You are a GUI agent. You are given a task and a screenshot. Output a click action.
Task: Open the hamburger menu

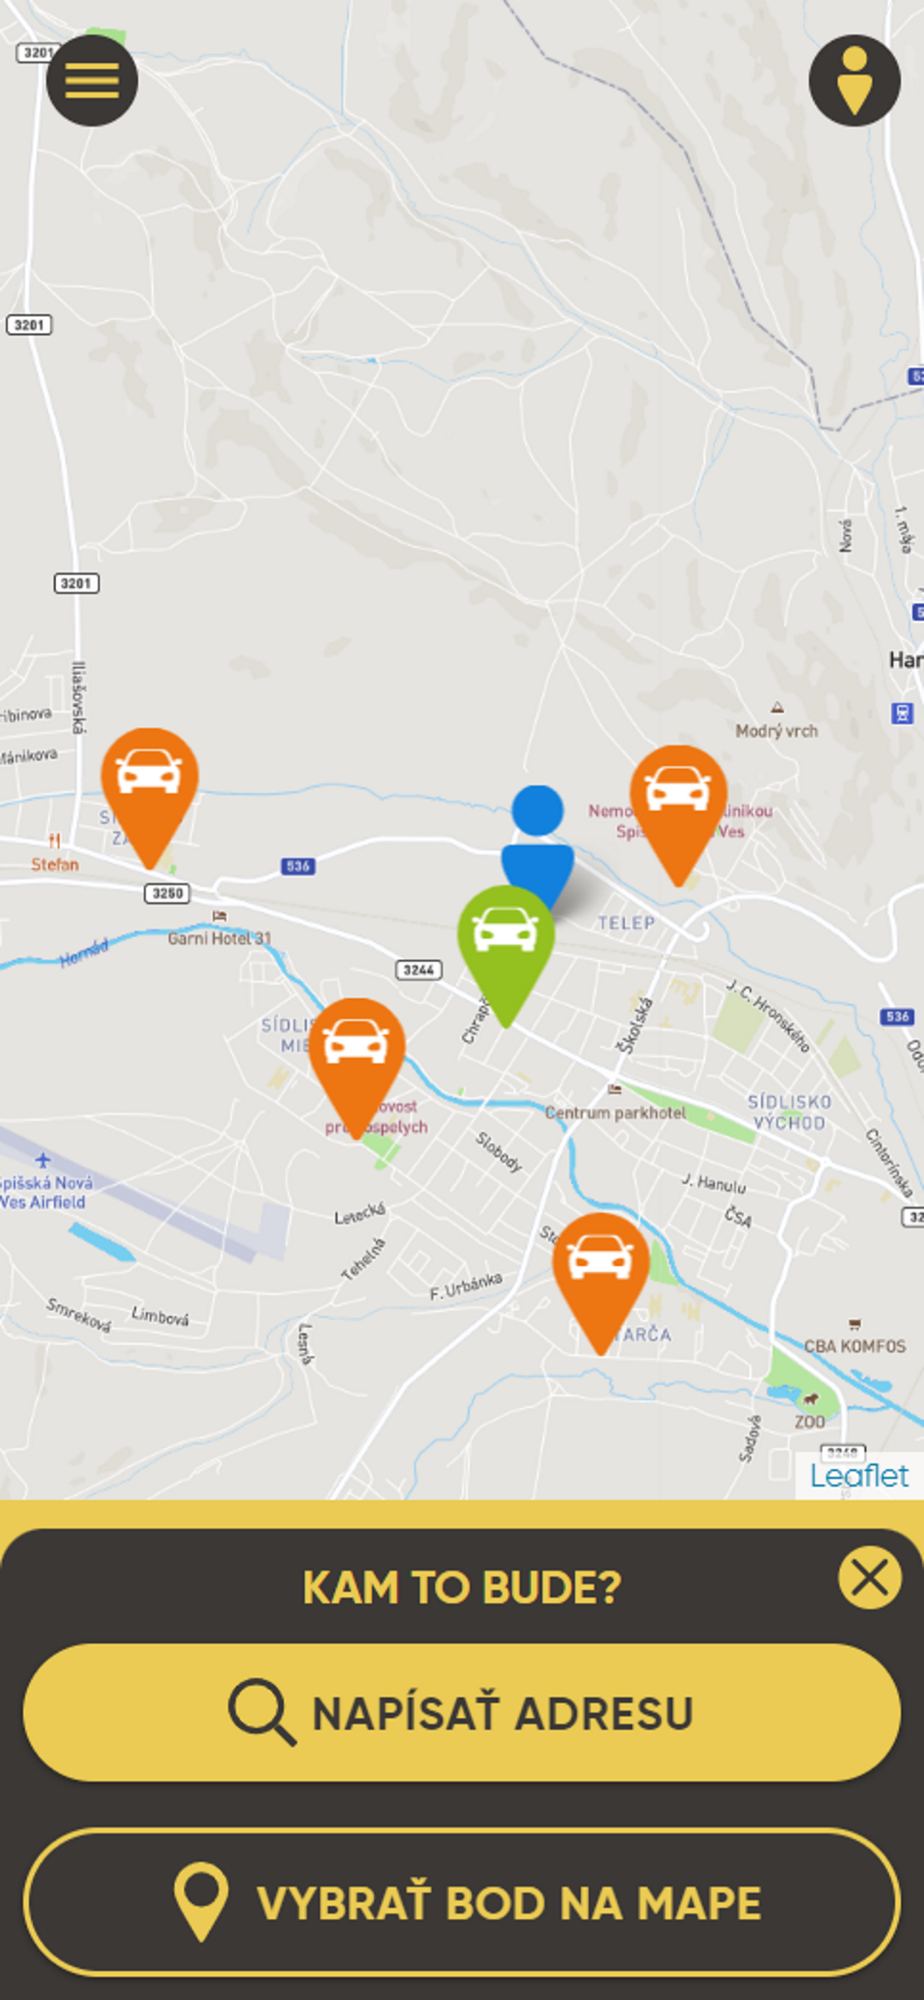point(92,80)
